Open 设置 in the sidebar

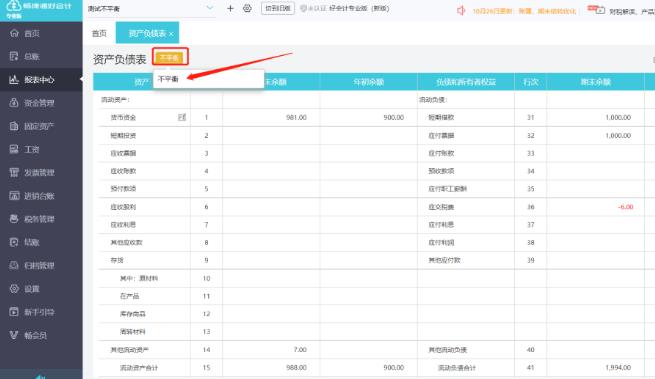[x=41, y=289]
